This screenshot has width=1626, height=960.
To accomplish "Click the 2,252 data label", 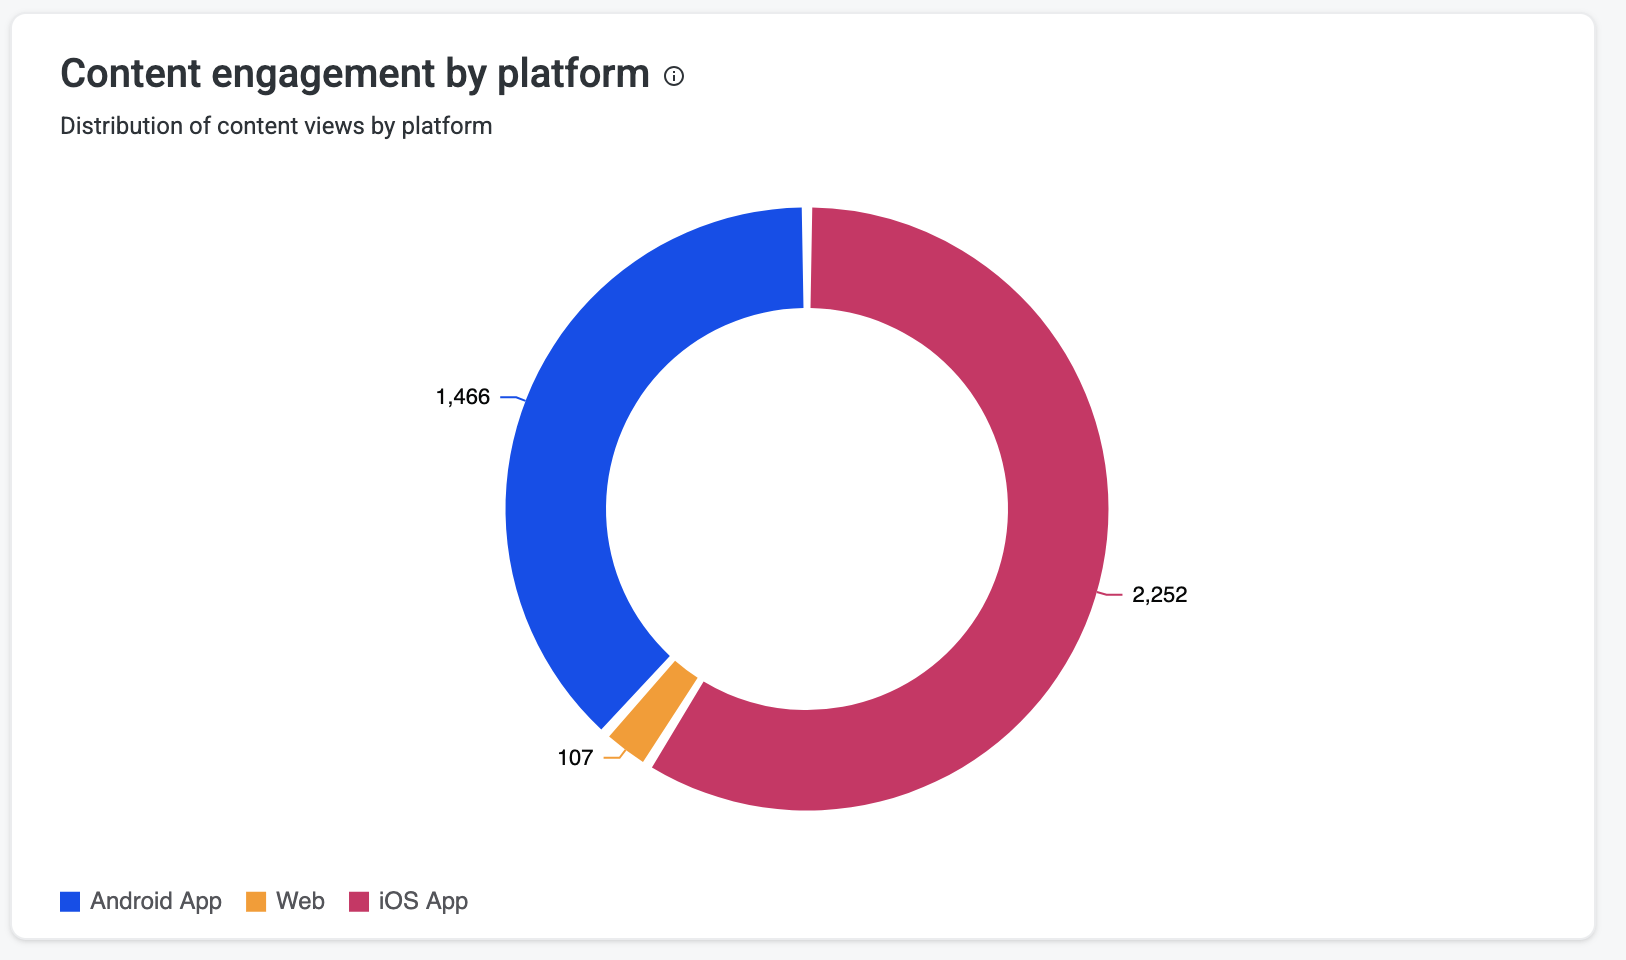I will [x=1160, y=595].
